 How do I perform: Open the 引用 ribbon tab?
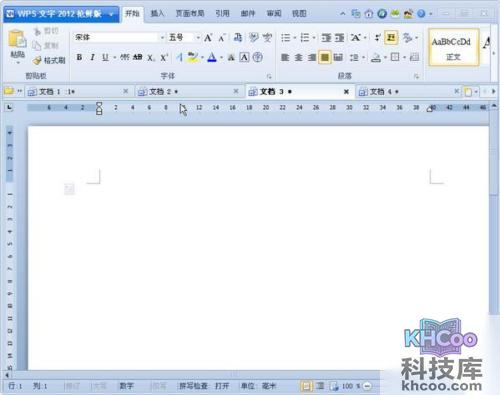(222, 14)
